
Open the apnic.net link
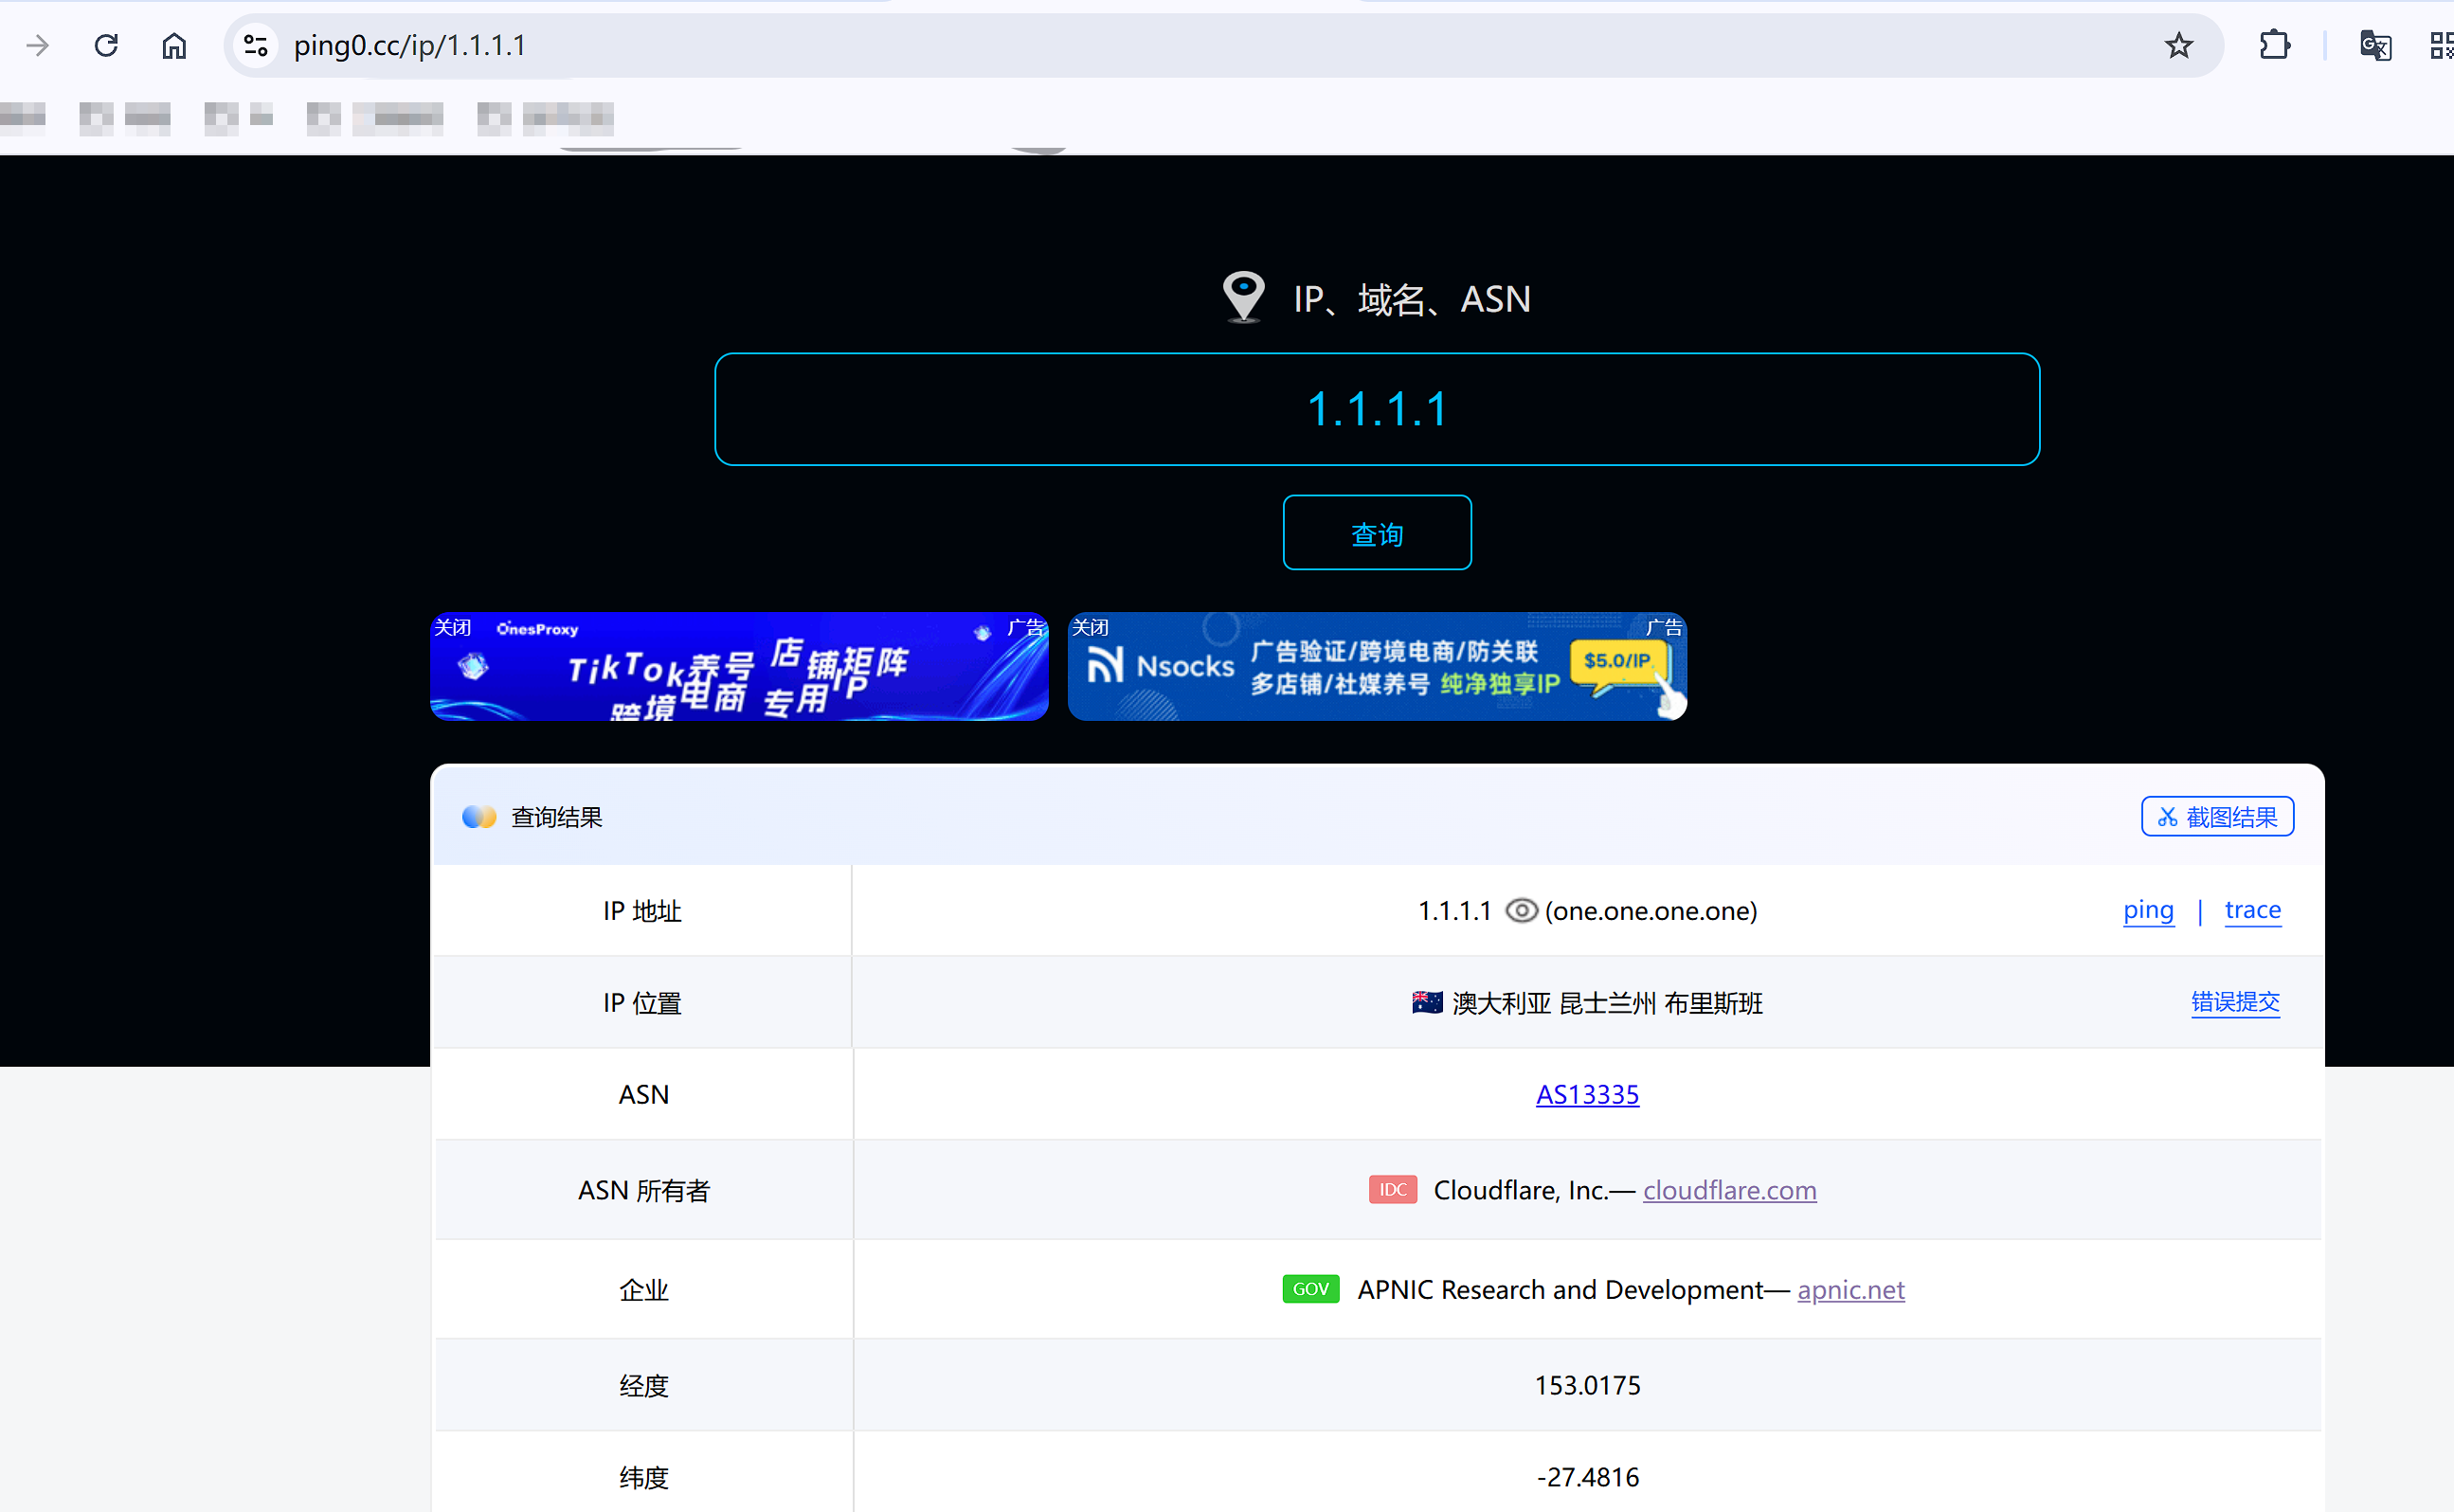pos(1850,1290)
